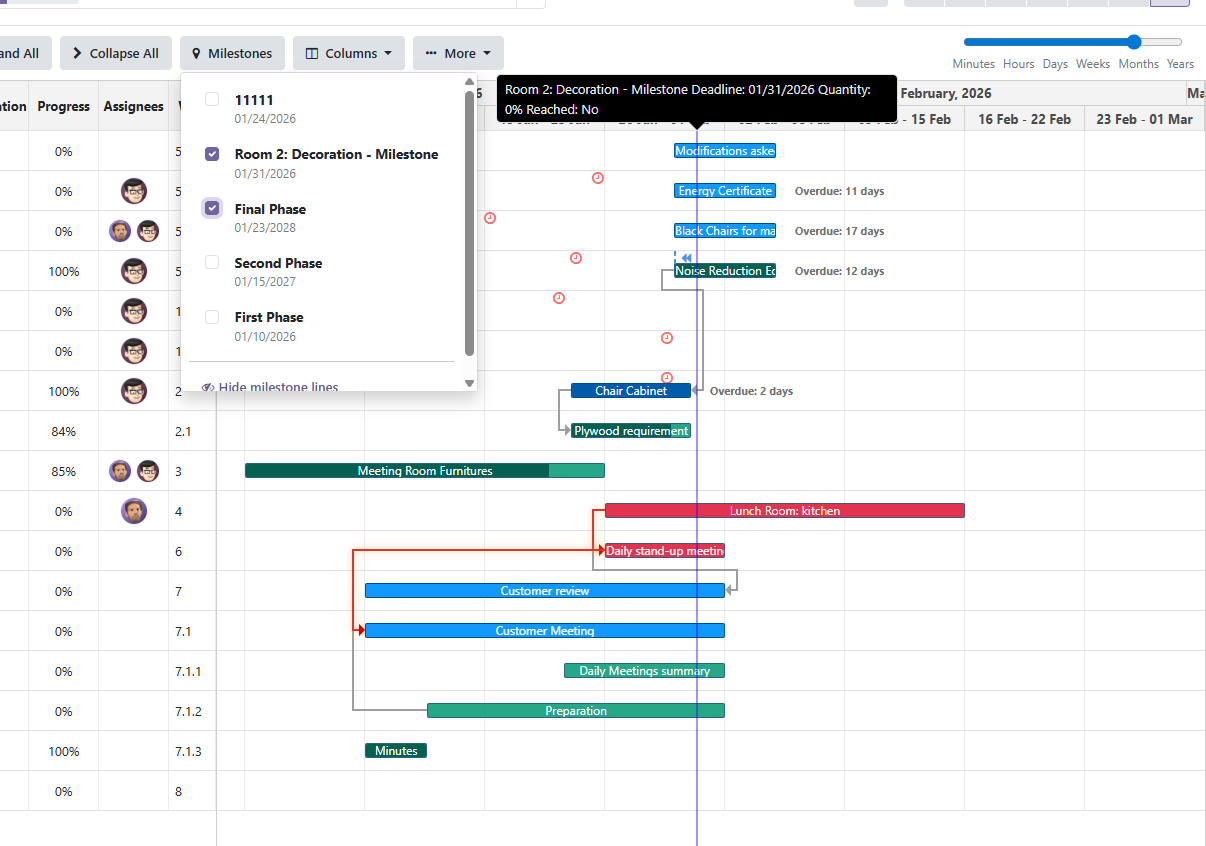Click Hide milestone lines link
This screenshot has width=1206, height=846.
(x=278, y=388)
